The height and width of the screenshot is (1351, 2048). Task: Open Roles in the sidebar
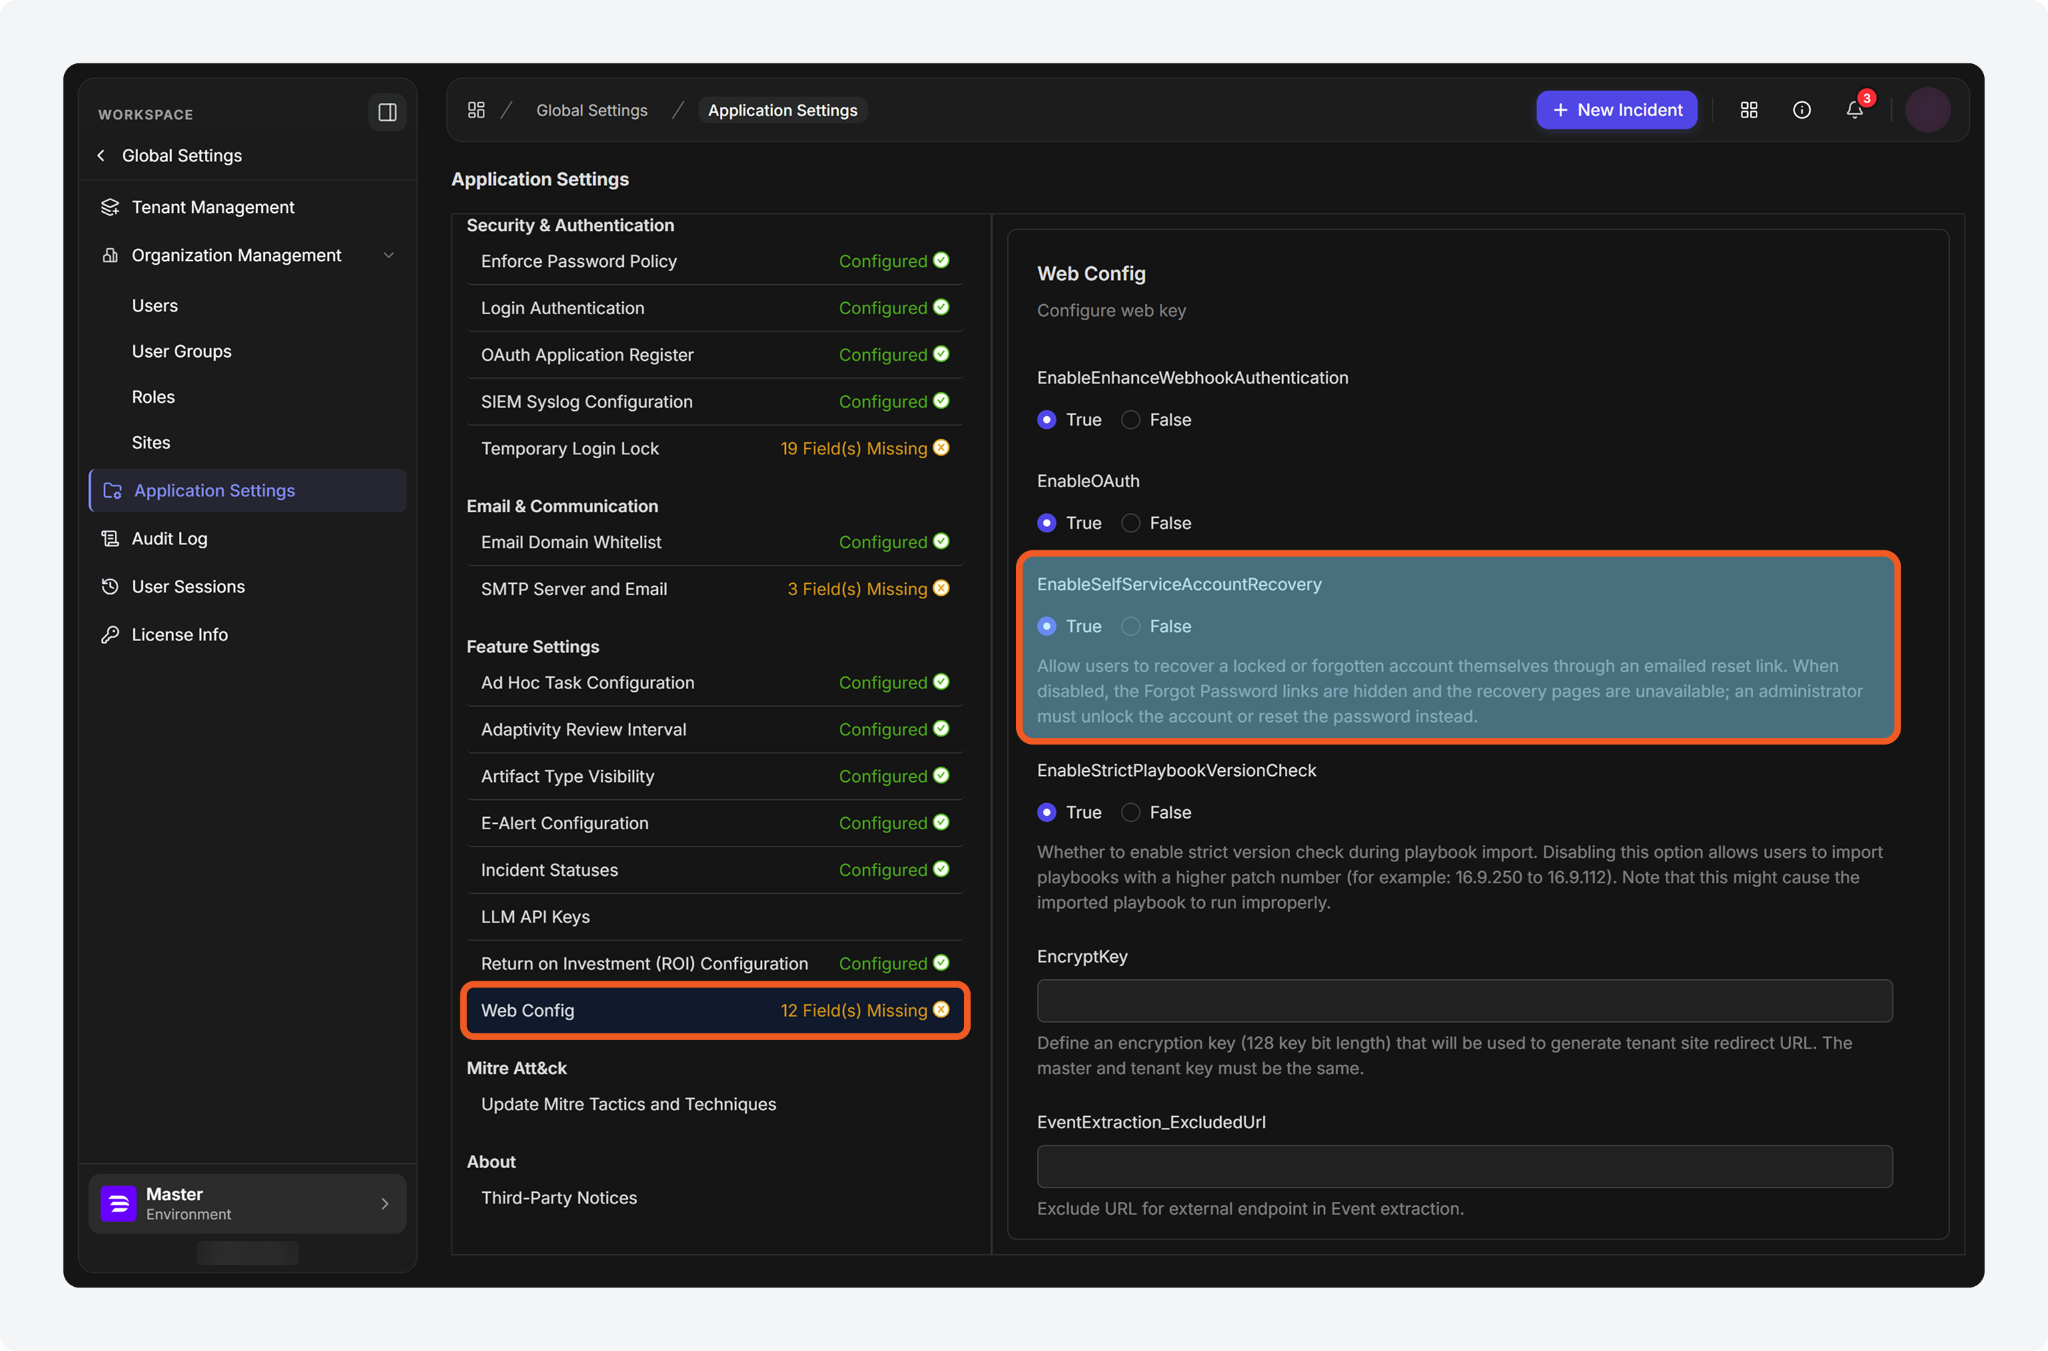coord(153,397)
